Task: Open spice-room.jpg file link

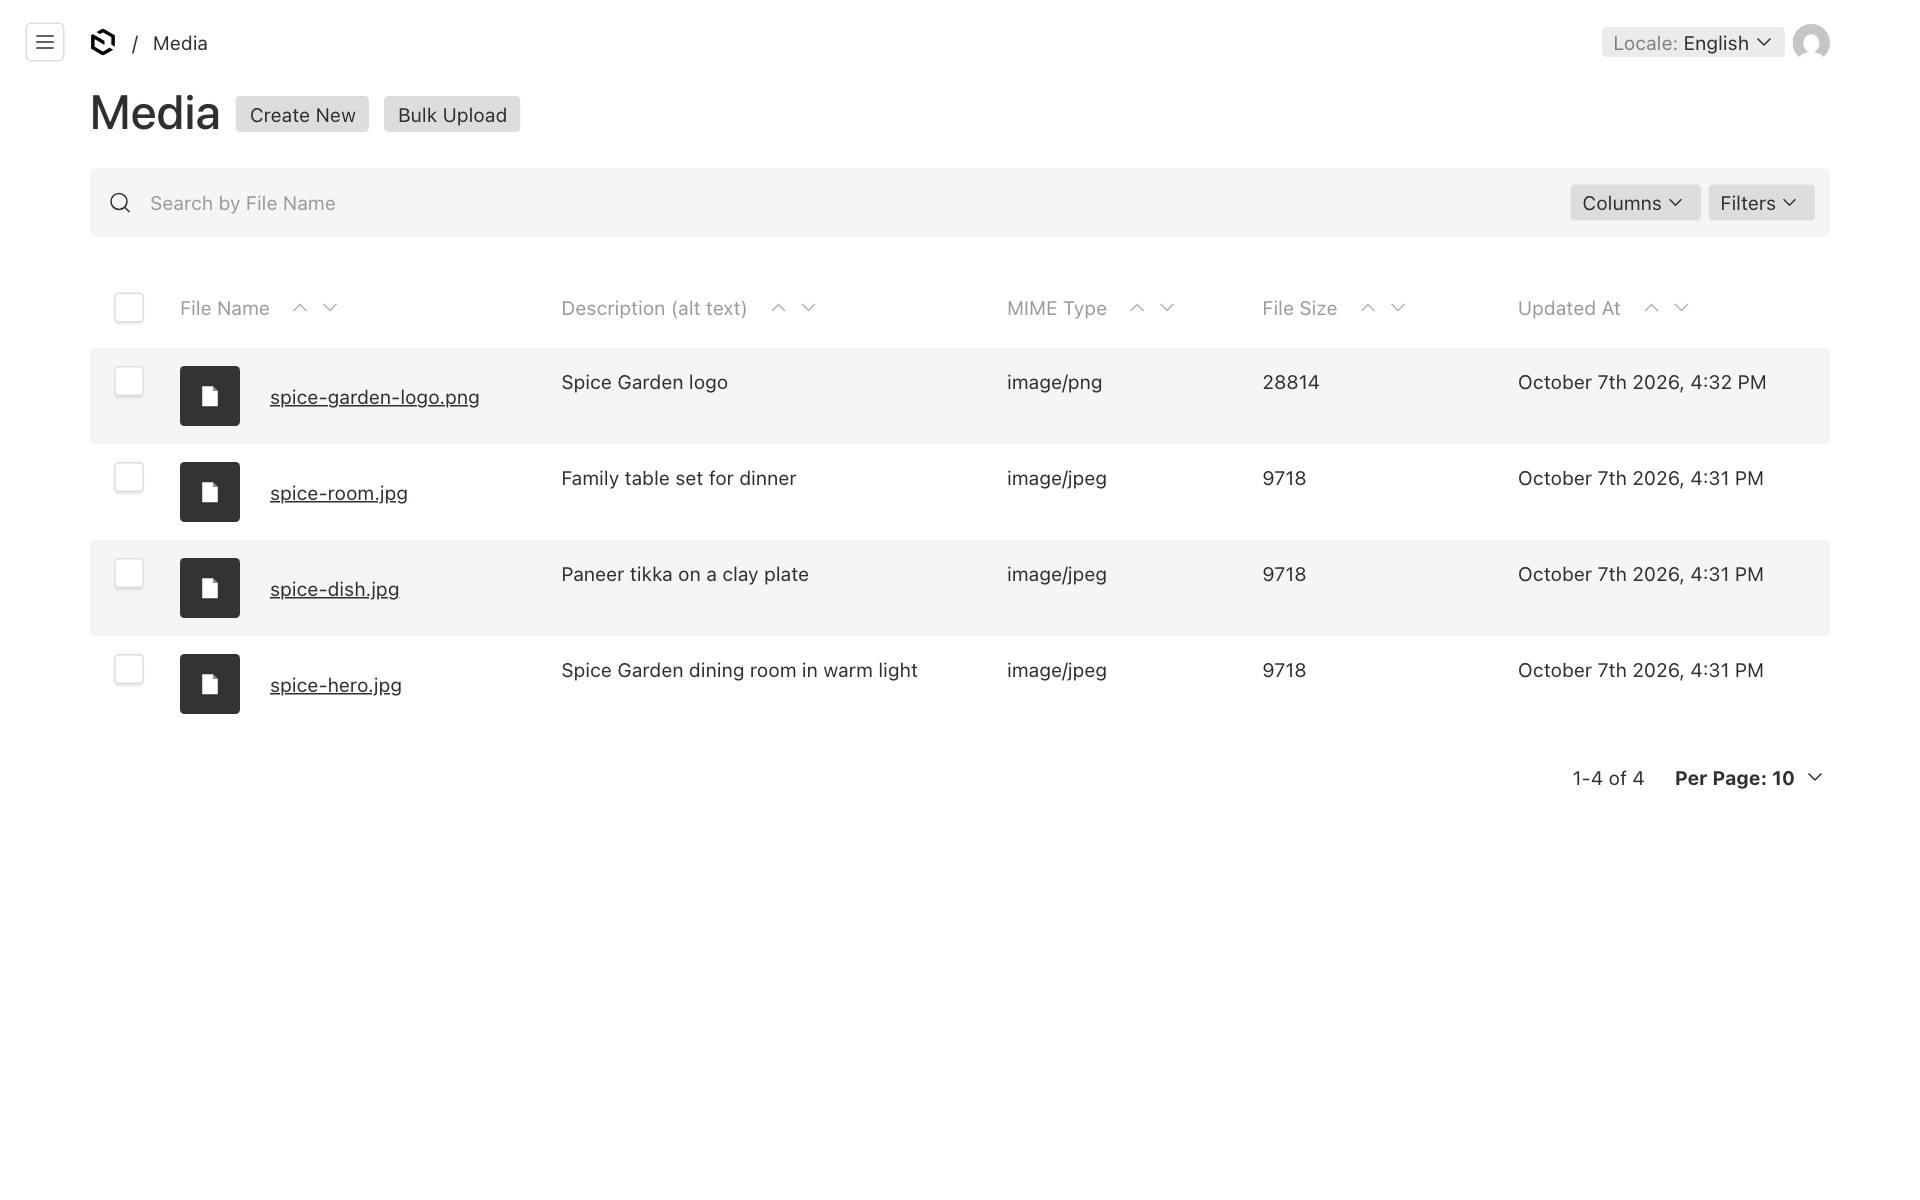Action: [339, 493]
